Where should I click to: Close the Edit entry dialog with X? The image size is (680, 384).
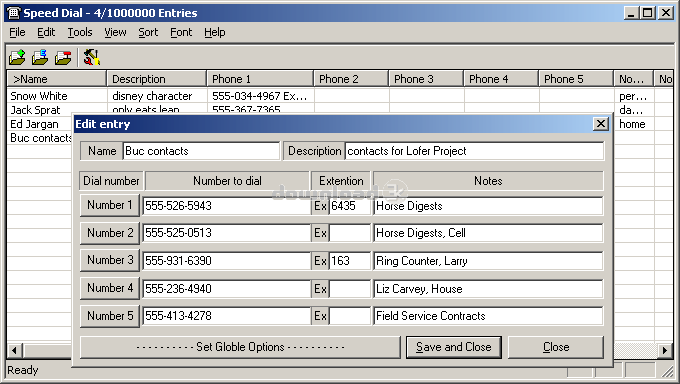point(601,124)
